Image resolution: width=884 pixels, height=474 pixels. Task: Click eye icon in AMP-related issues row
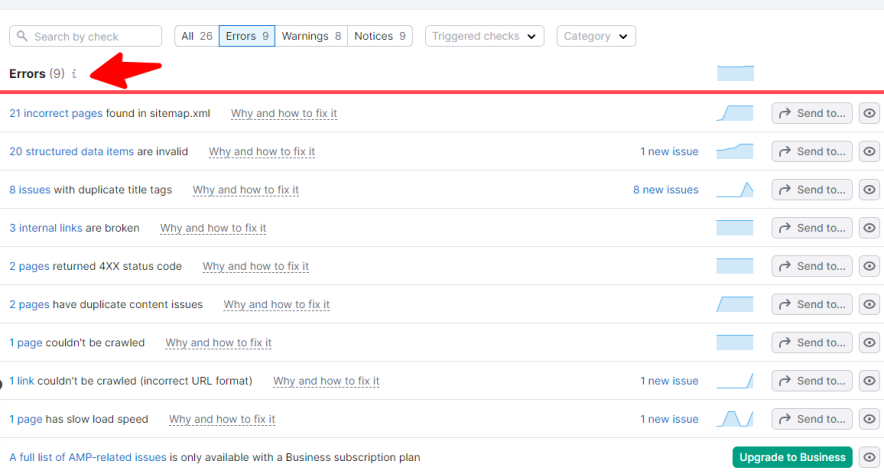pyautogui.click(x=870, y=457)
